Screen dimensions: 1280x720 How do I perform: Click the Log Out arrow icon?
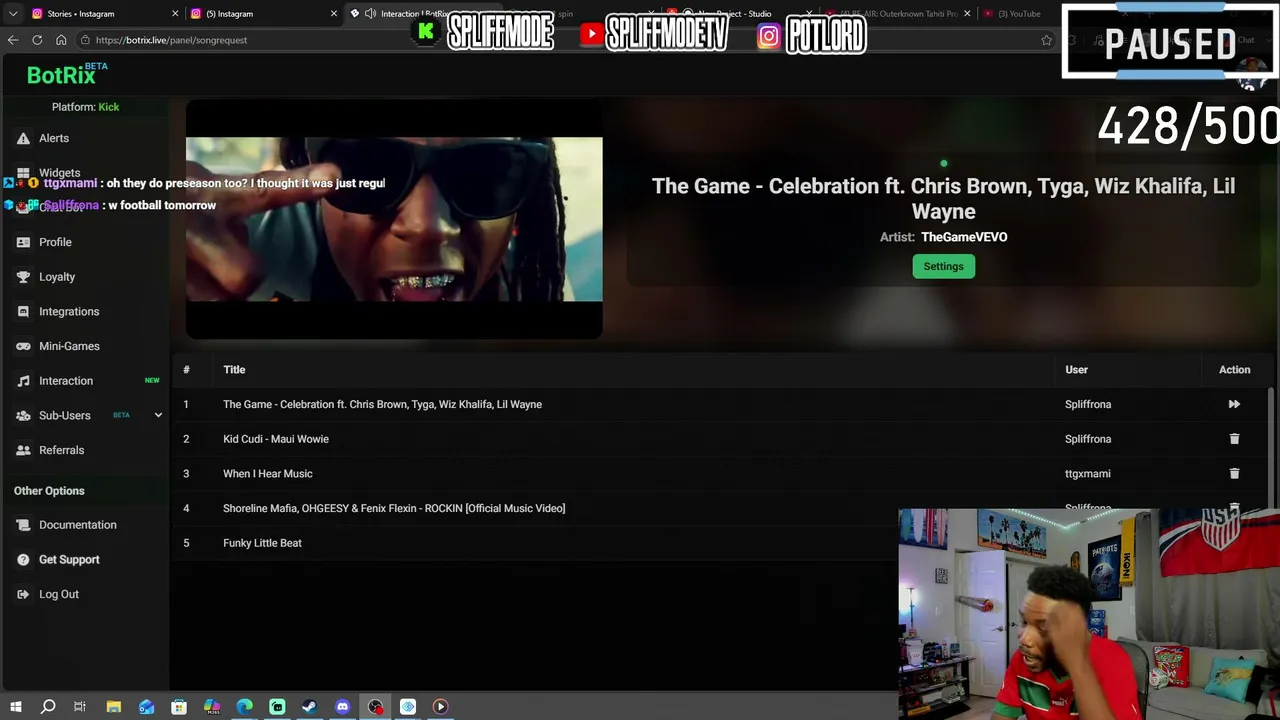[23, 594]
